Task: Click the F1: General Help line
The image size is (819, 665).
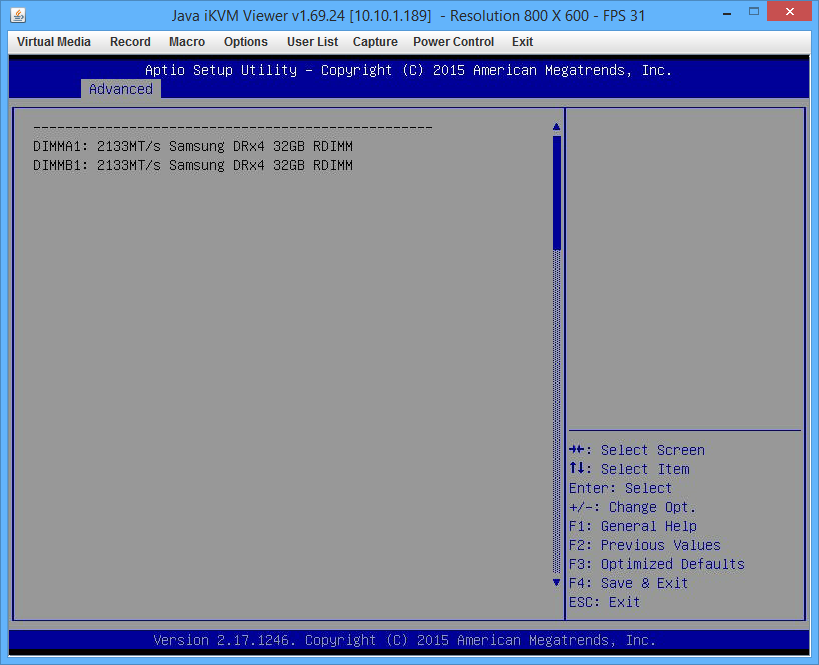Action: [633, 526]
